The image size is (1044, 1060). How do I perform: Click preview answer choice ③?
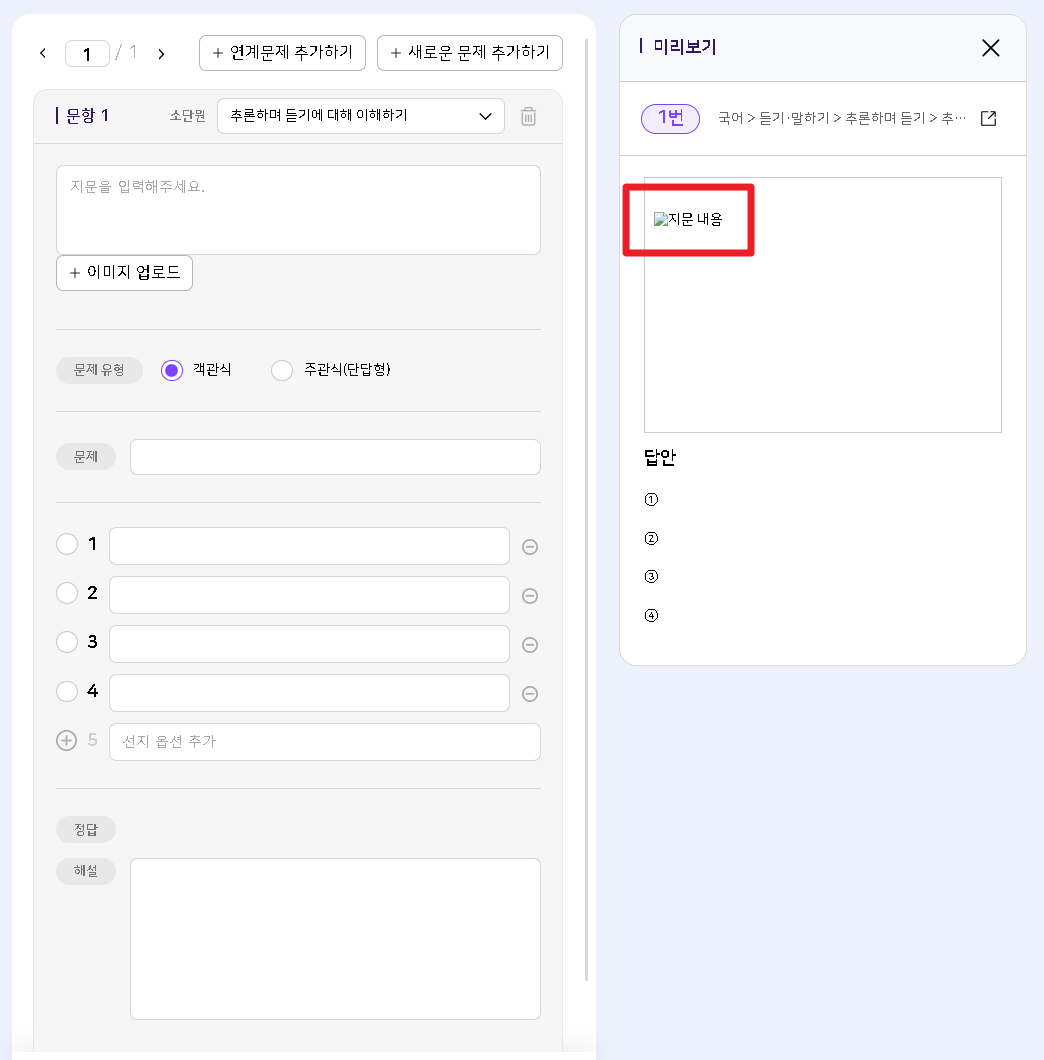pos(651,577)
